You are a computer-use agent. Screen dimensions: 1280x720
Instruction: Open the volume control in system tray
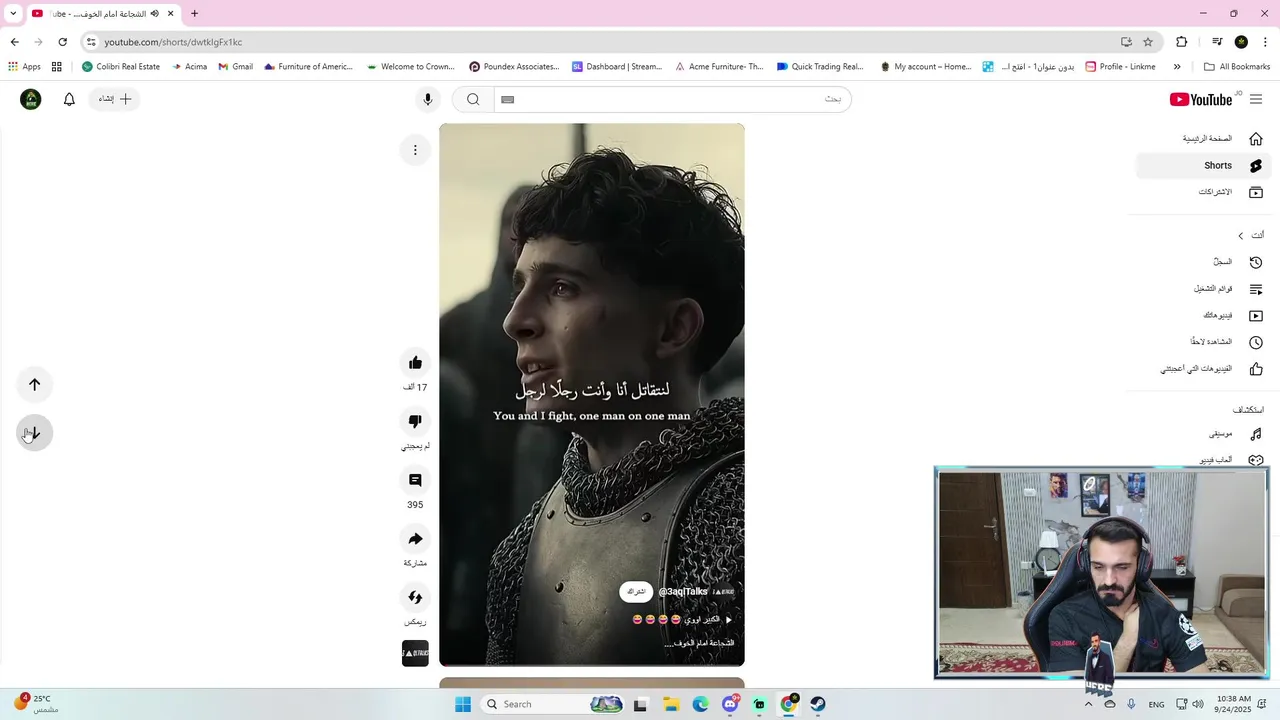pyautogui.click(x=1198, y=704)
